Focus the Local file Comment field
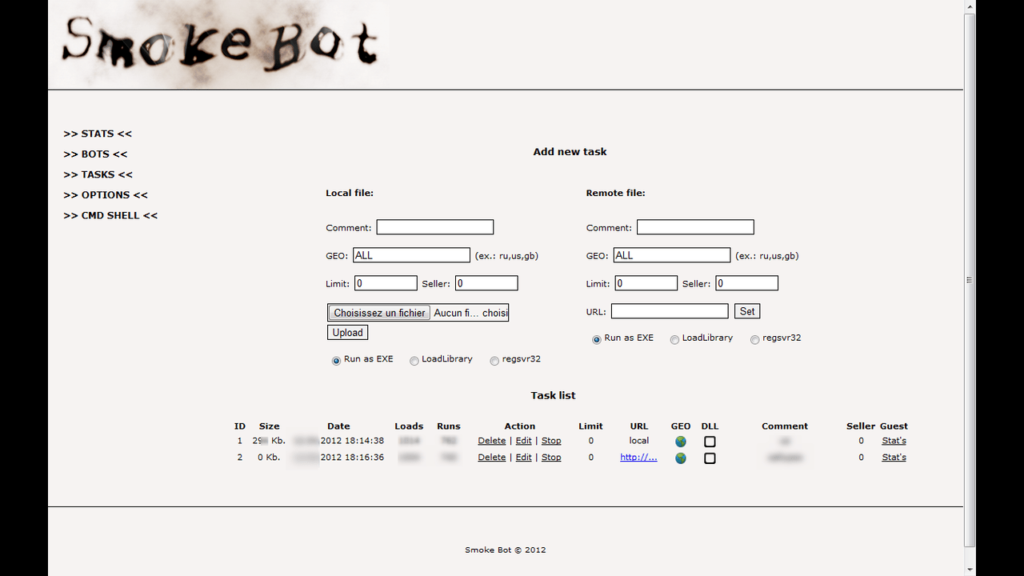The image size is (1024, 576). [435, 227]
